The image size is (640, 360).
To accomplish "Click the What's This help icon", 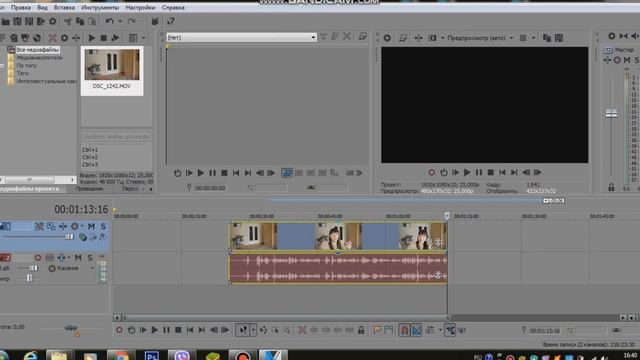I will point(171,21).
